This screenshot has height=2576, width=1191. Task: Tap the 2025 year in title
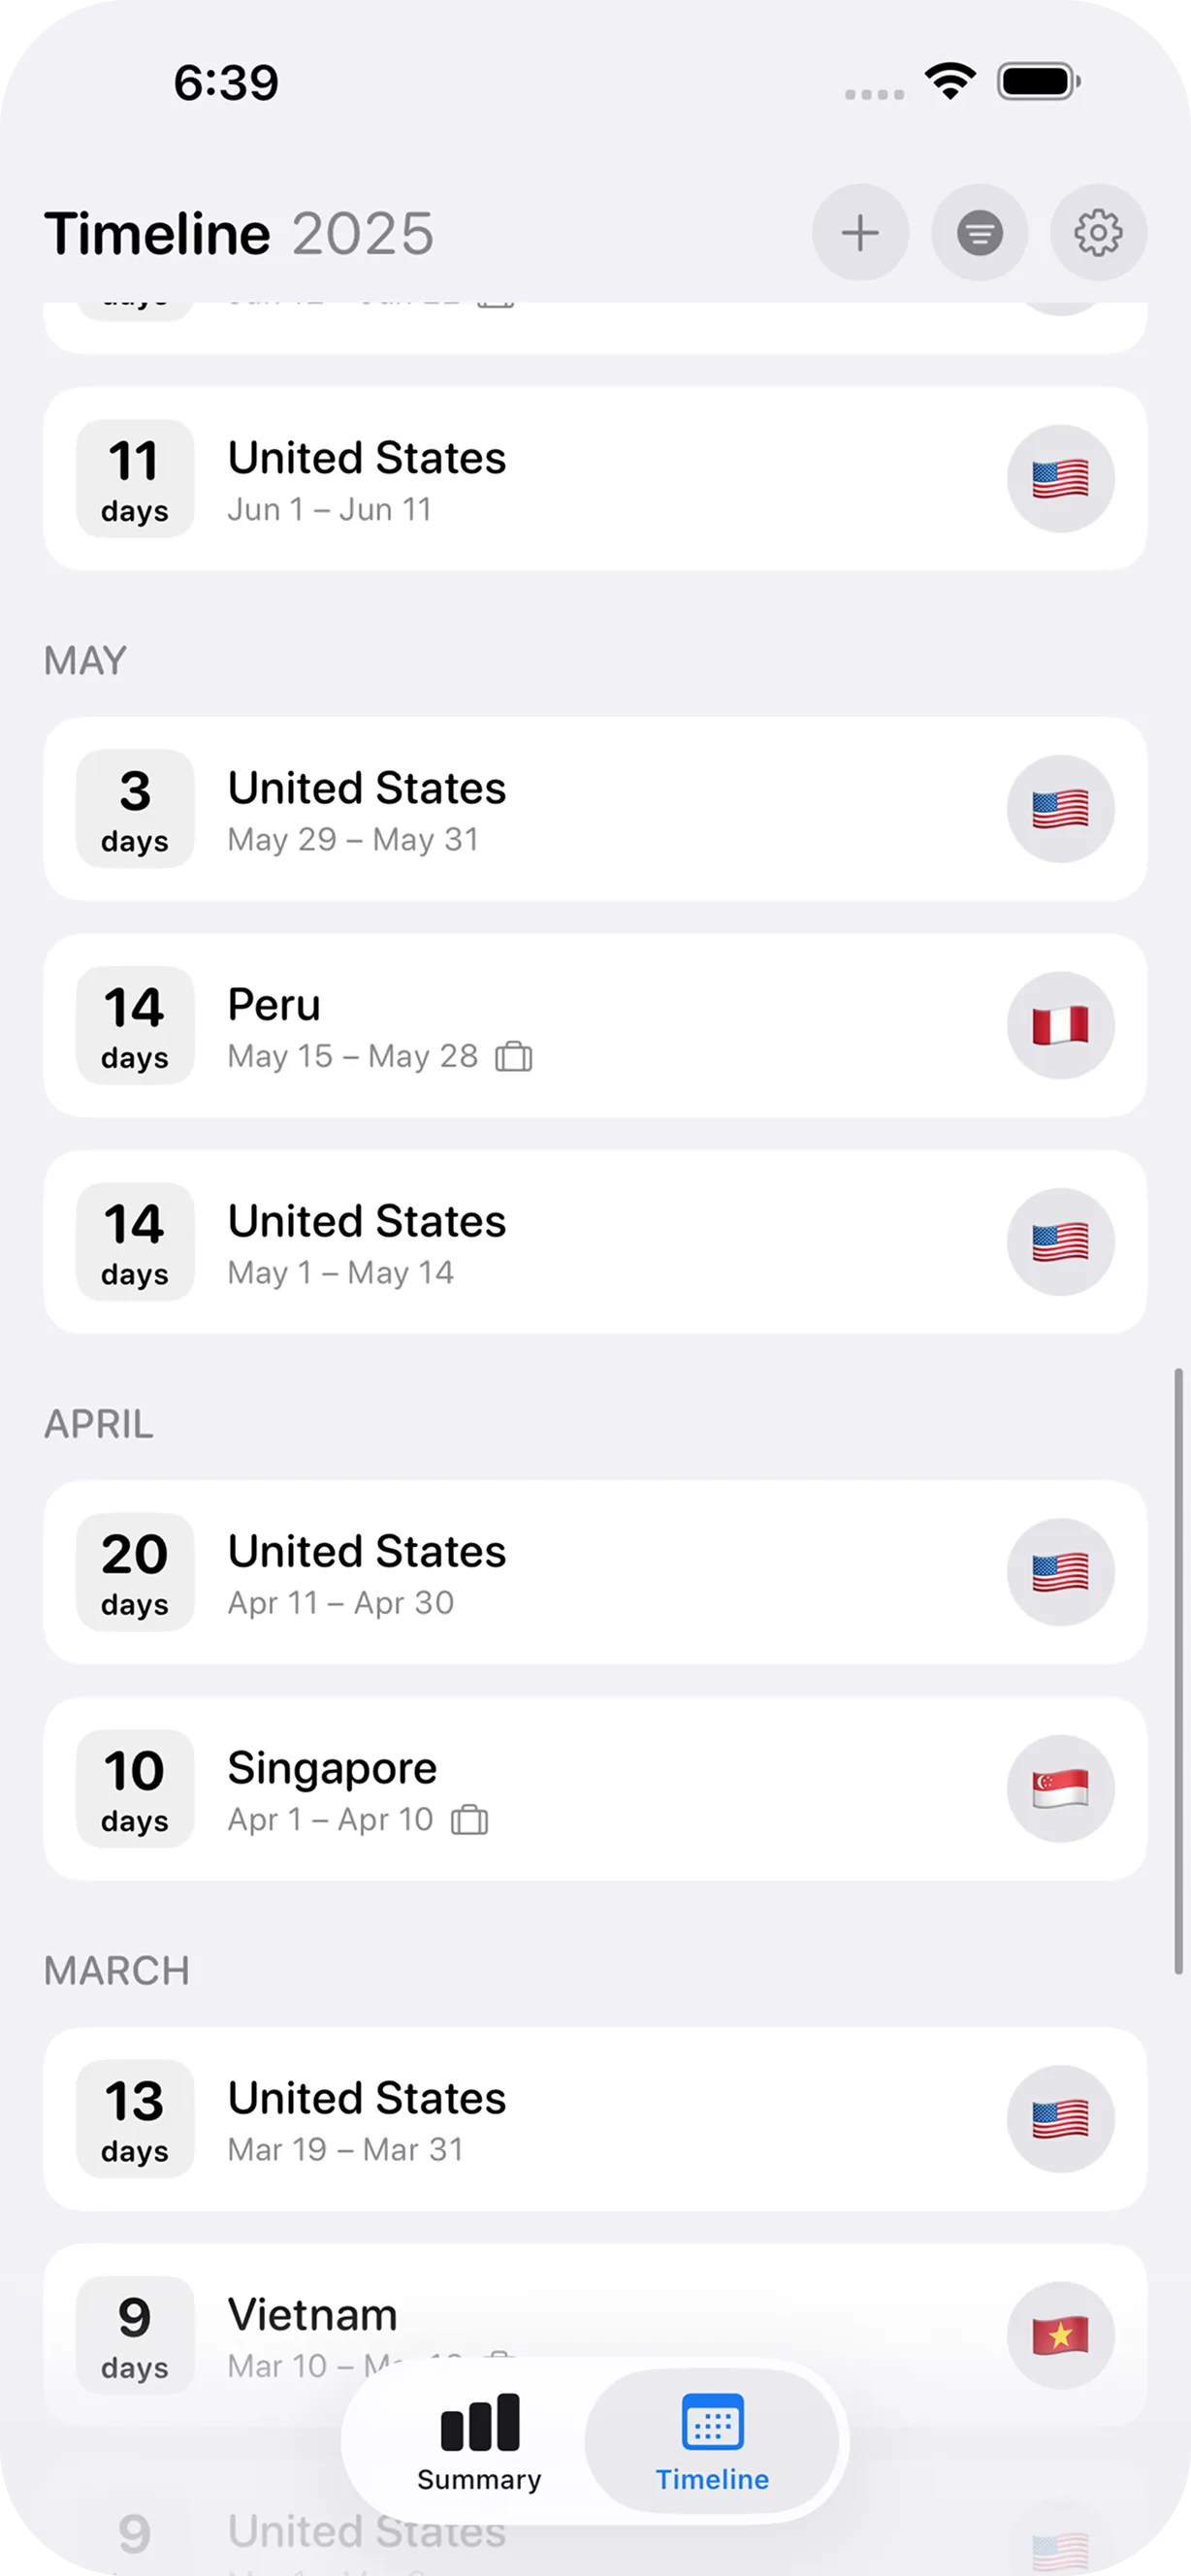363,234
